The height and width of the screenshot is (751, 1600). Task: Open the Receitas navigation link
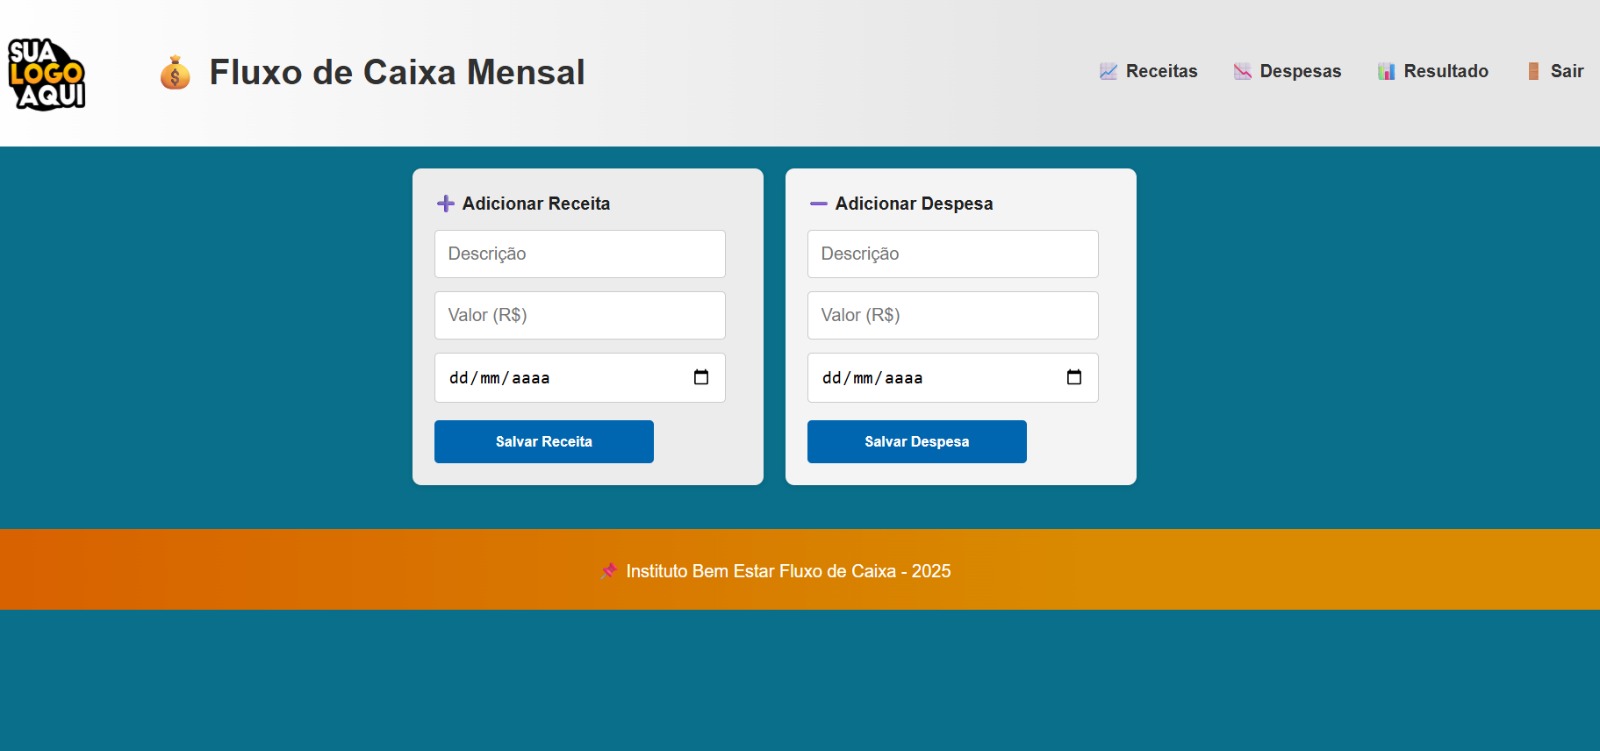point(1161,71)
